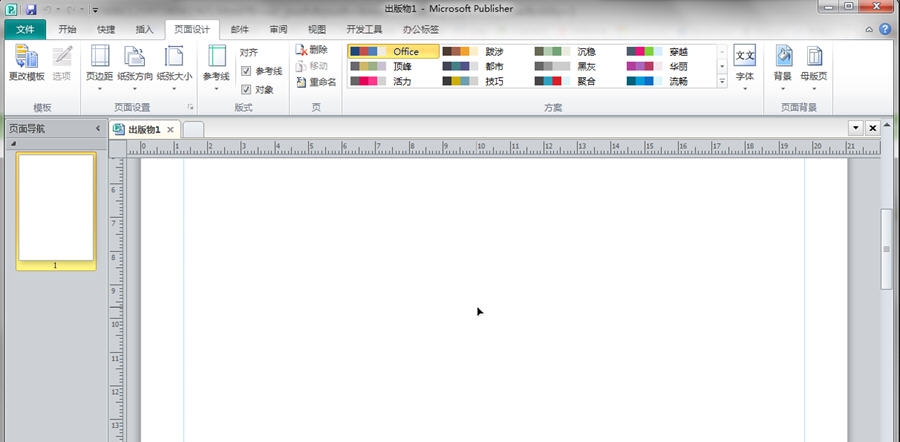Select the 出版物1 document tab
This screenshot has height=442, width=900.
point(145,129)
